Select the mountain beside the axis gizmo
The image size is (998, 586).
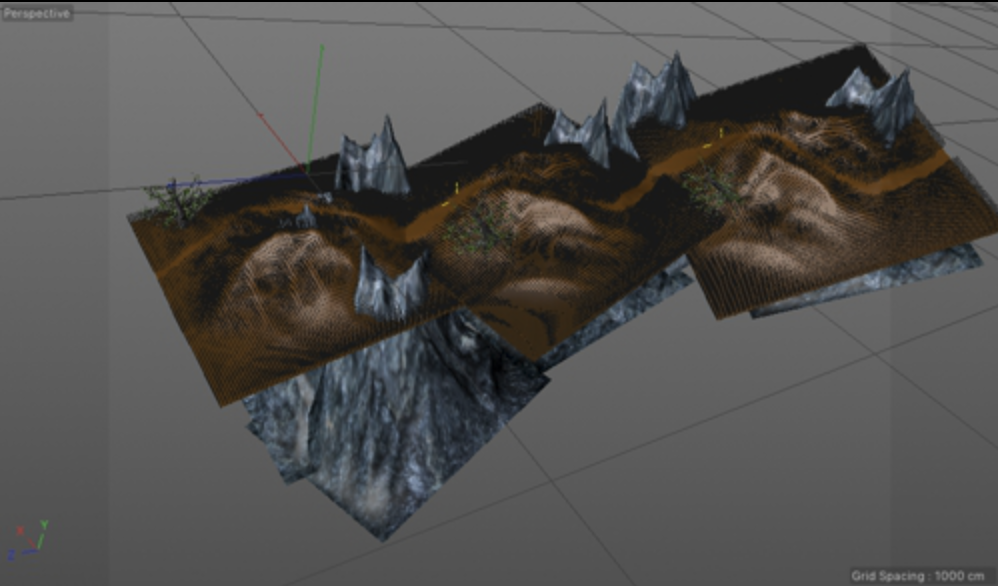click(373, 158)
